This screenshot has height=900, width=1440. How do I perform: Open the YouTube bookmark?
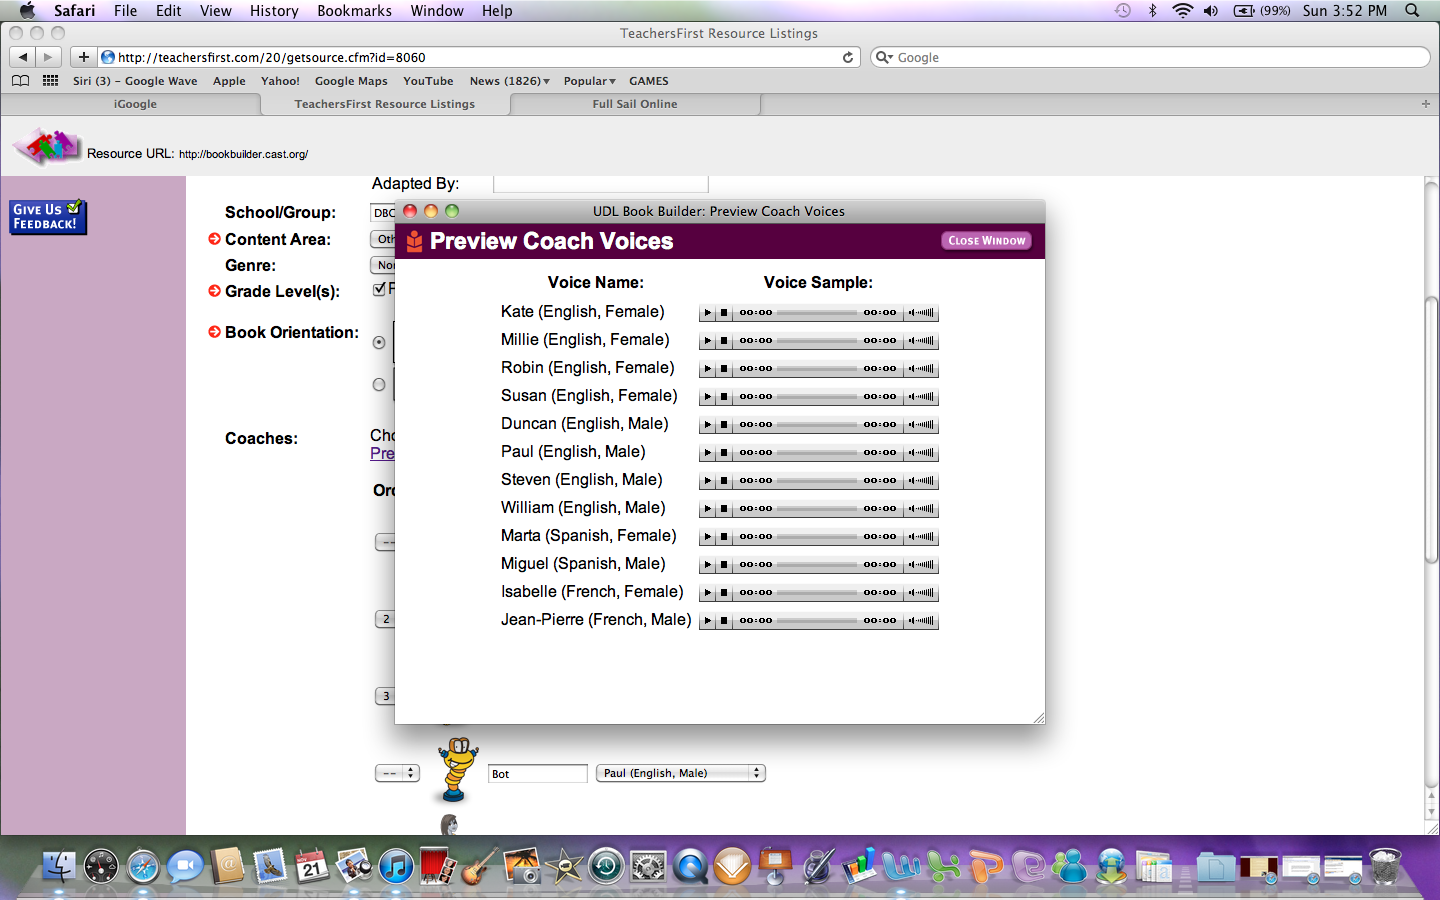(x=428, y=81)
